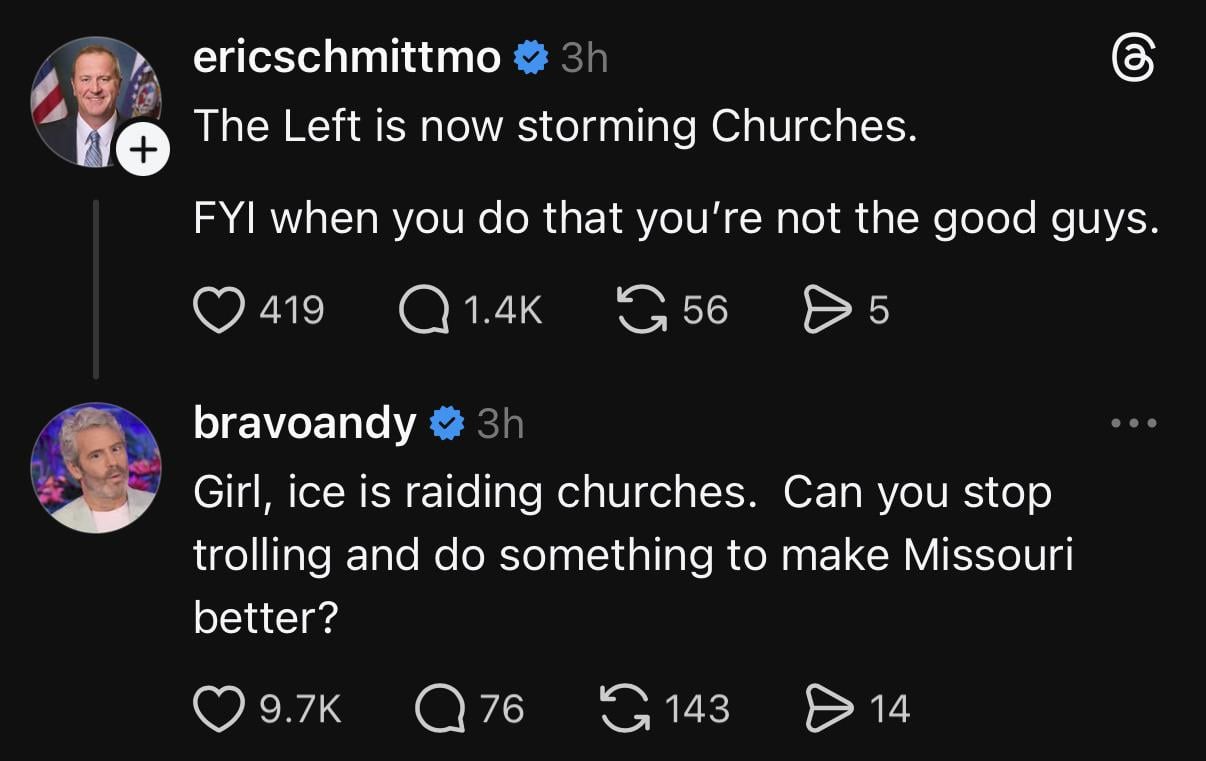
Task: Open the bravoandy username link
Action: coord(304,424)
